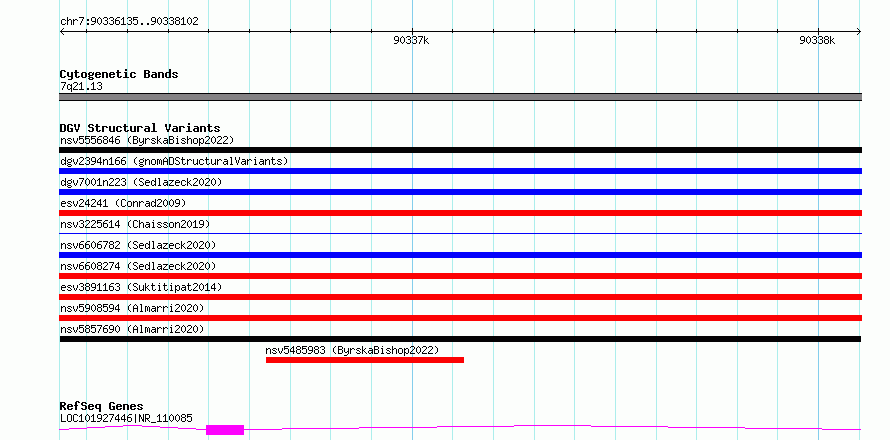Click the Cytogenetic Bands track heading
This screenshot has height=440, width=890.
coord(119,74)
